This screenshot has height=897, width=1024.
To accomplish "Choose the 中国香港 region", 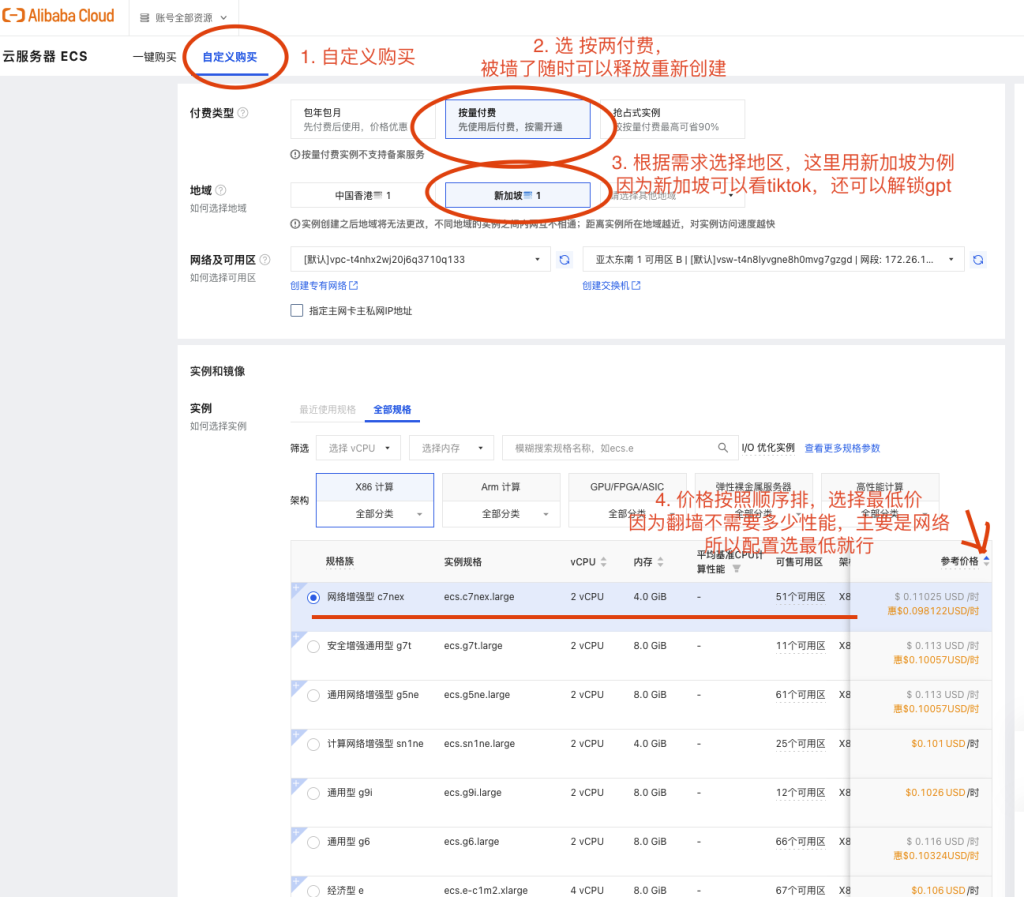I will (x=362, y=195).
